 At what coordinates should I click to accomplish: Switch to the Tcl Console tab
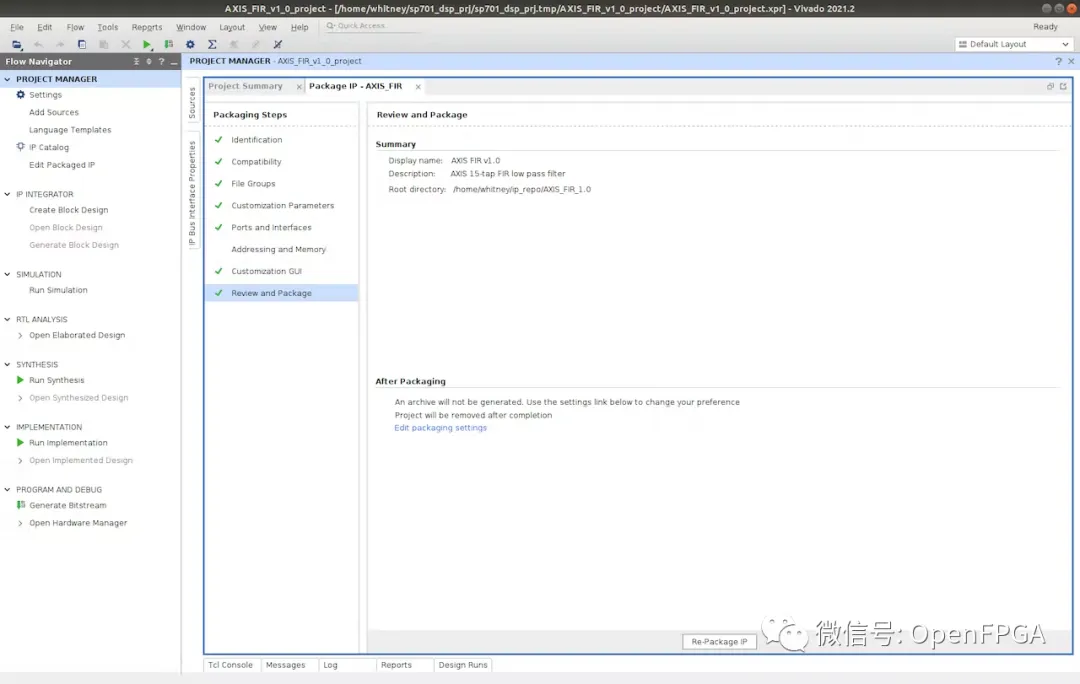[x=230, y=665]
